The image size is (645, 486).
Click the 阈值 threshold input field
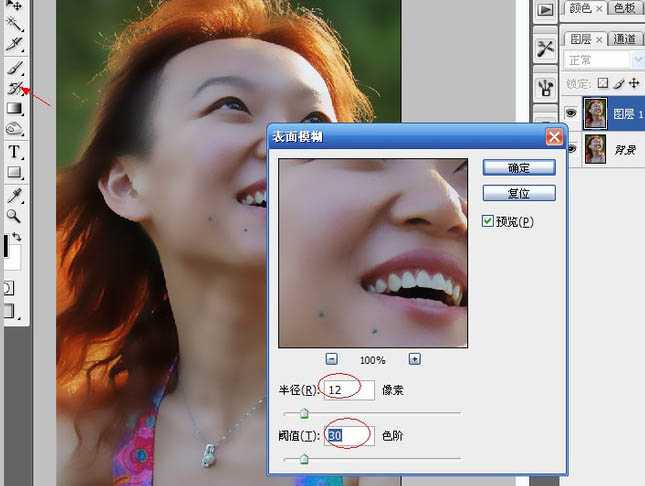(x=349, y=436)
